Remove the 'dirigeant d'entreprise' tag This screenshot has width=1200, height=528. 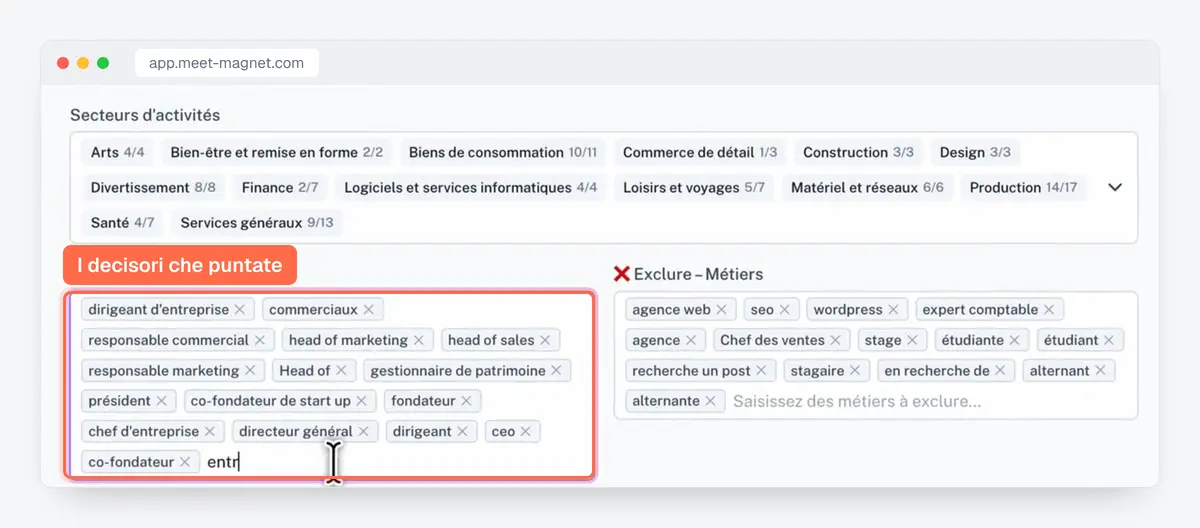coord(240,310)
